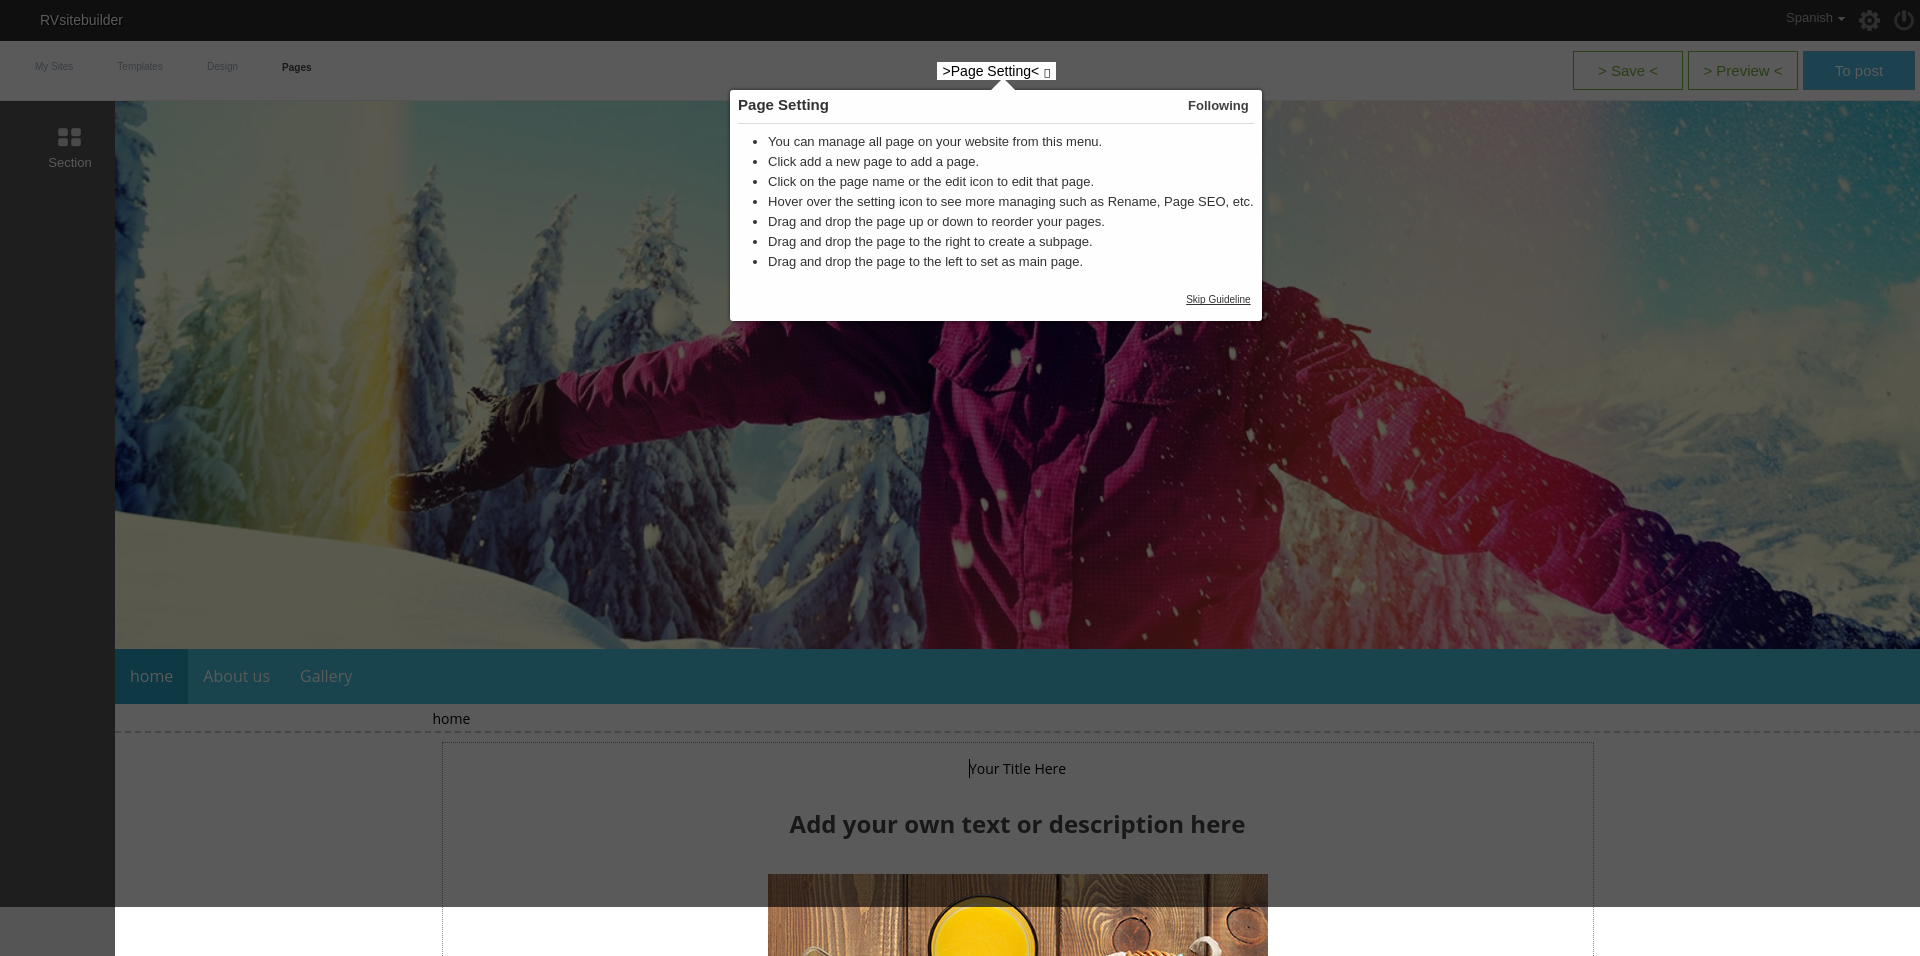The image size is (1920, 956).
Task: Click the Save button
Action: pos(1627,70)
